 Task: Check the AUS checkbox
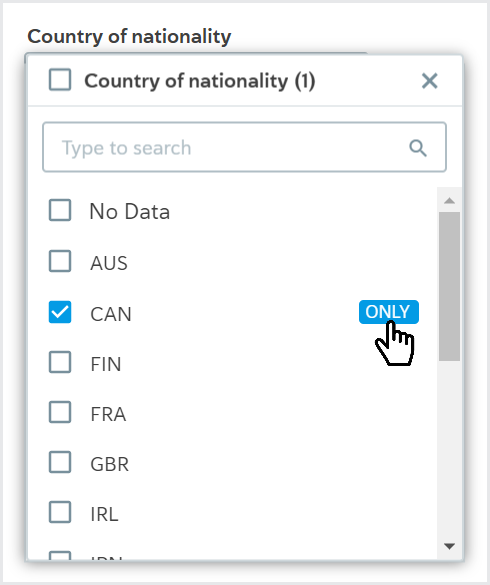(x=60, y=261)
